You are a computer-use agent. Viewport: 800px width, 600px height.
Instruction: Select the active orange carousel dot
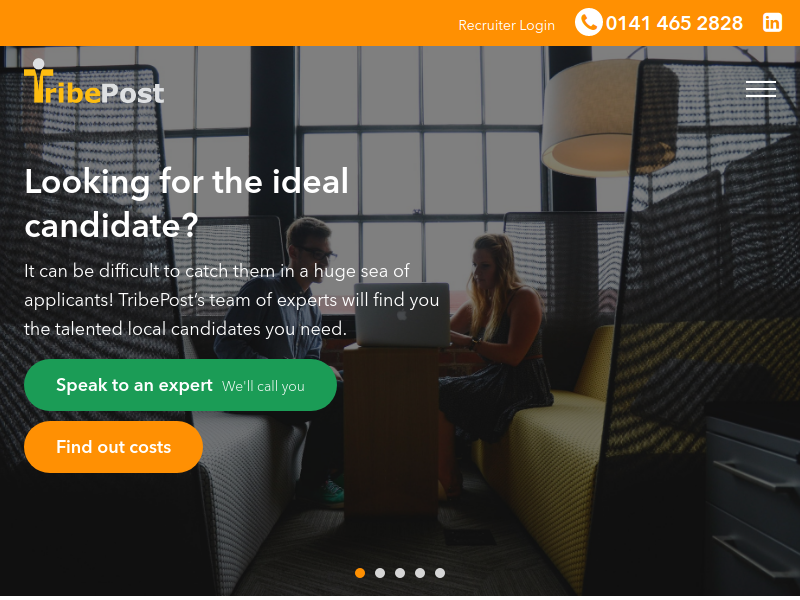(360, 573)
